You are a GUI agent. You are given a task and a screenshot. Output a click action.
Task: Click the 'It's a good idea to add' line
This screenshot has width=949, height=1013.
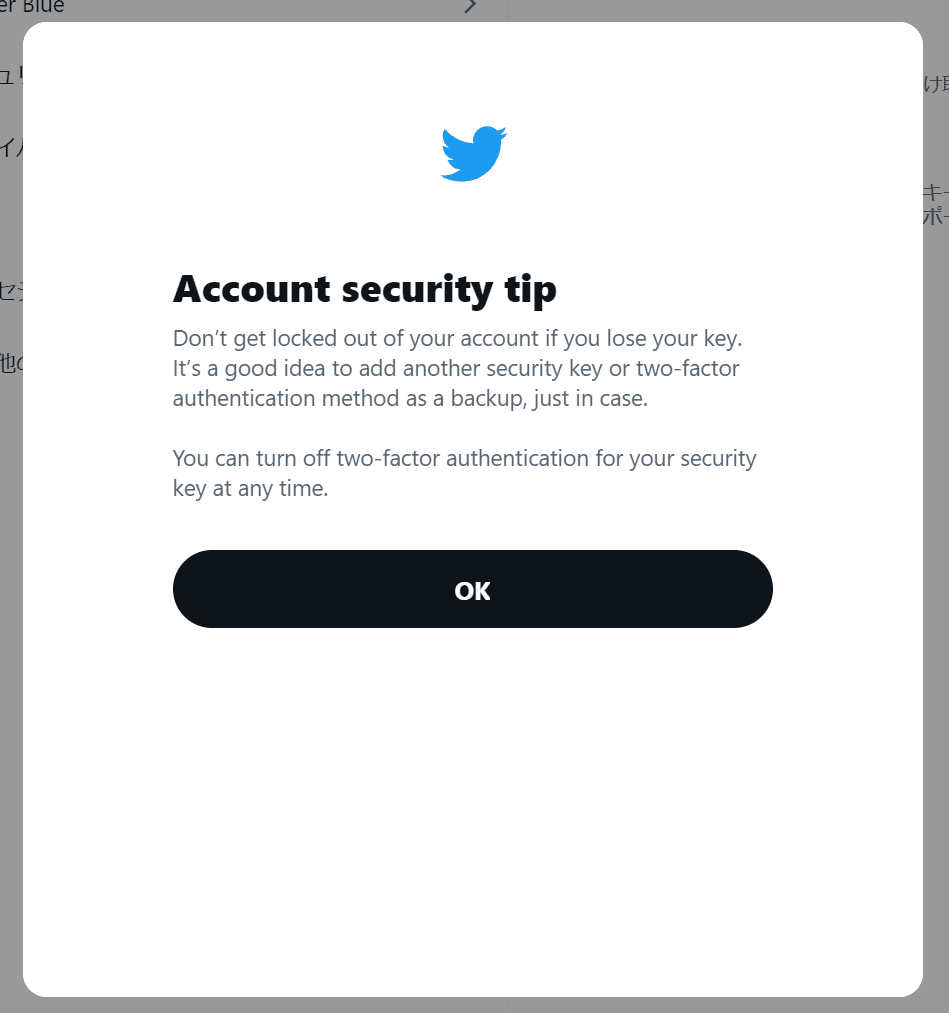point(455,368)
